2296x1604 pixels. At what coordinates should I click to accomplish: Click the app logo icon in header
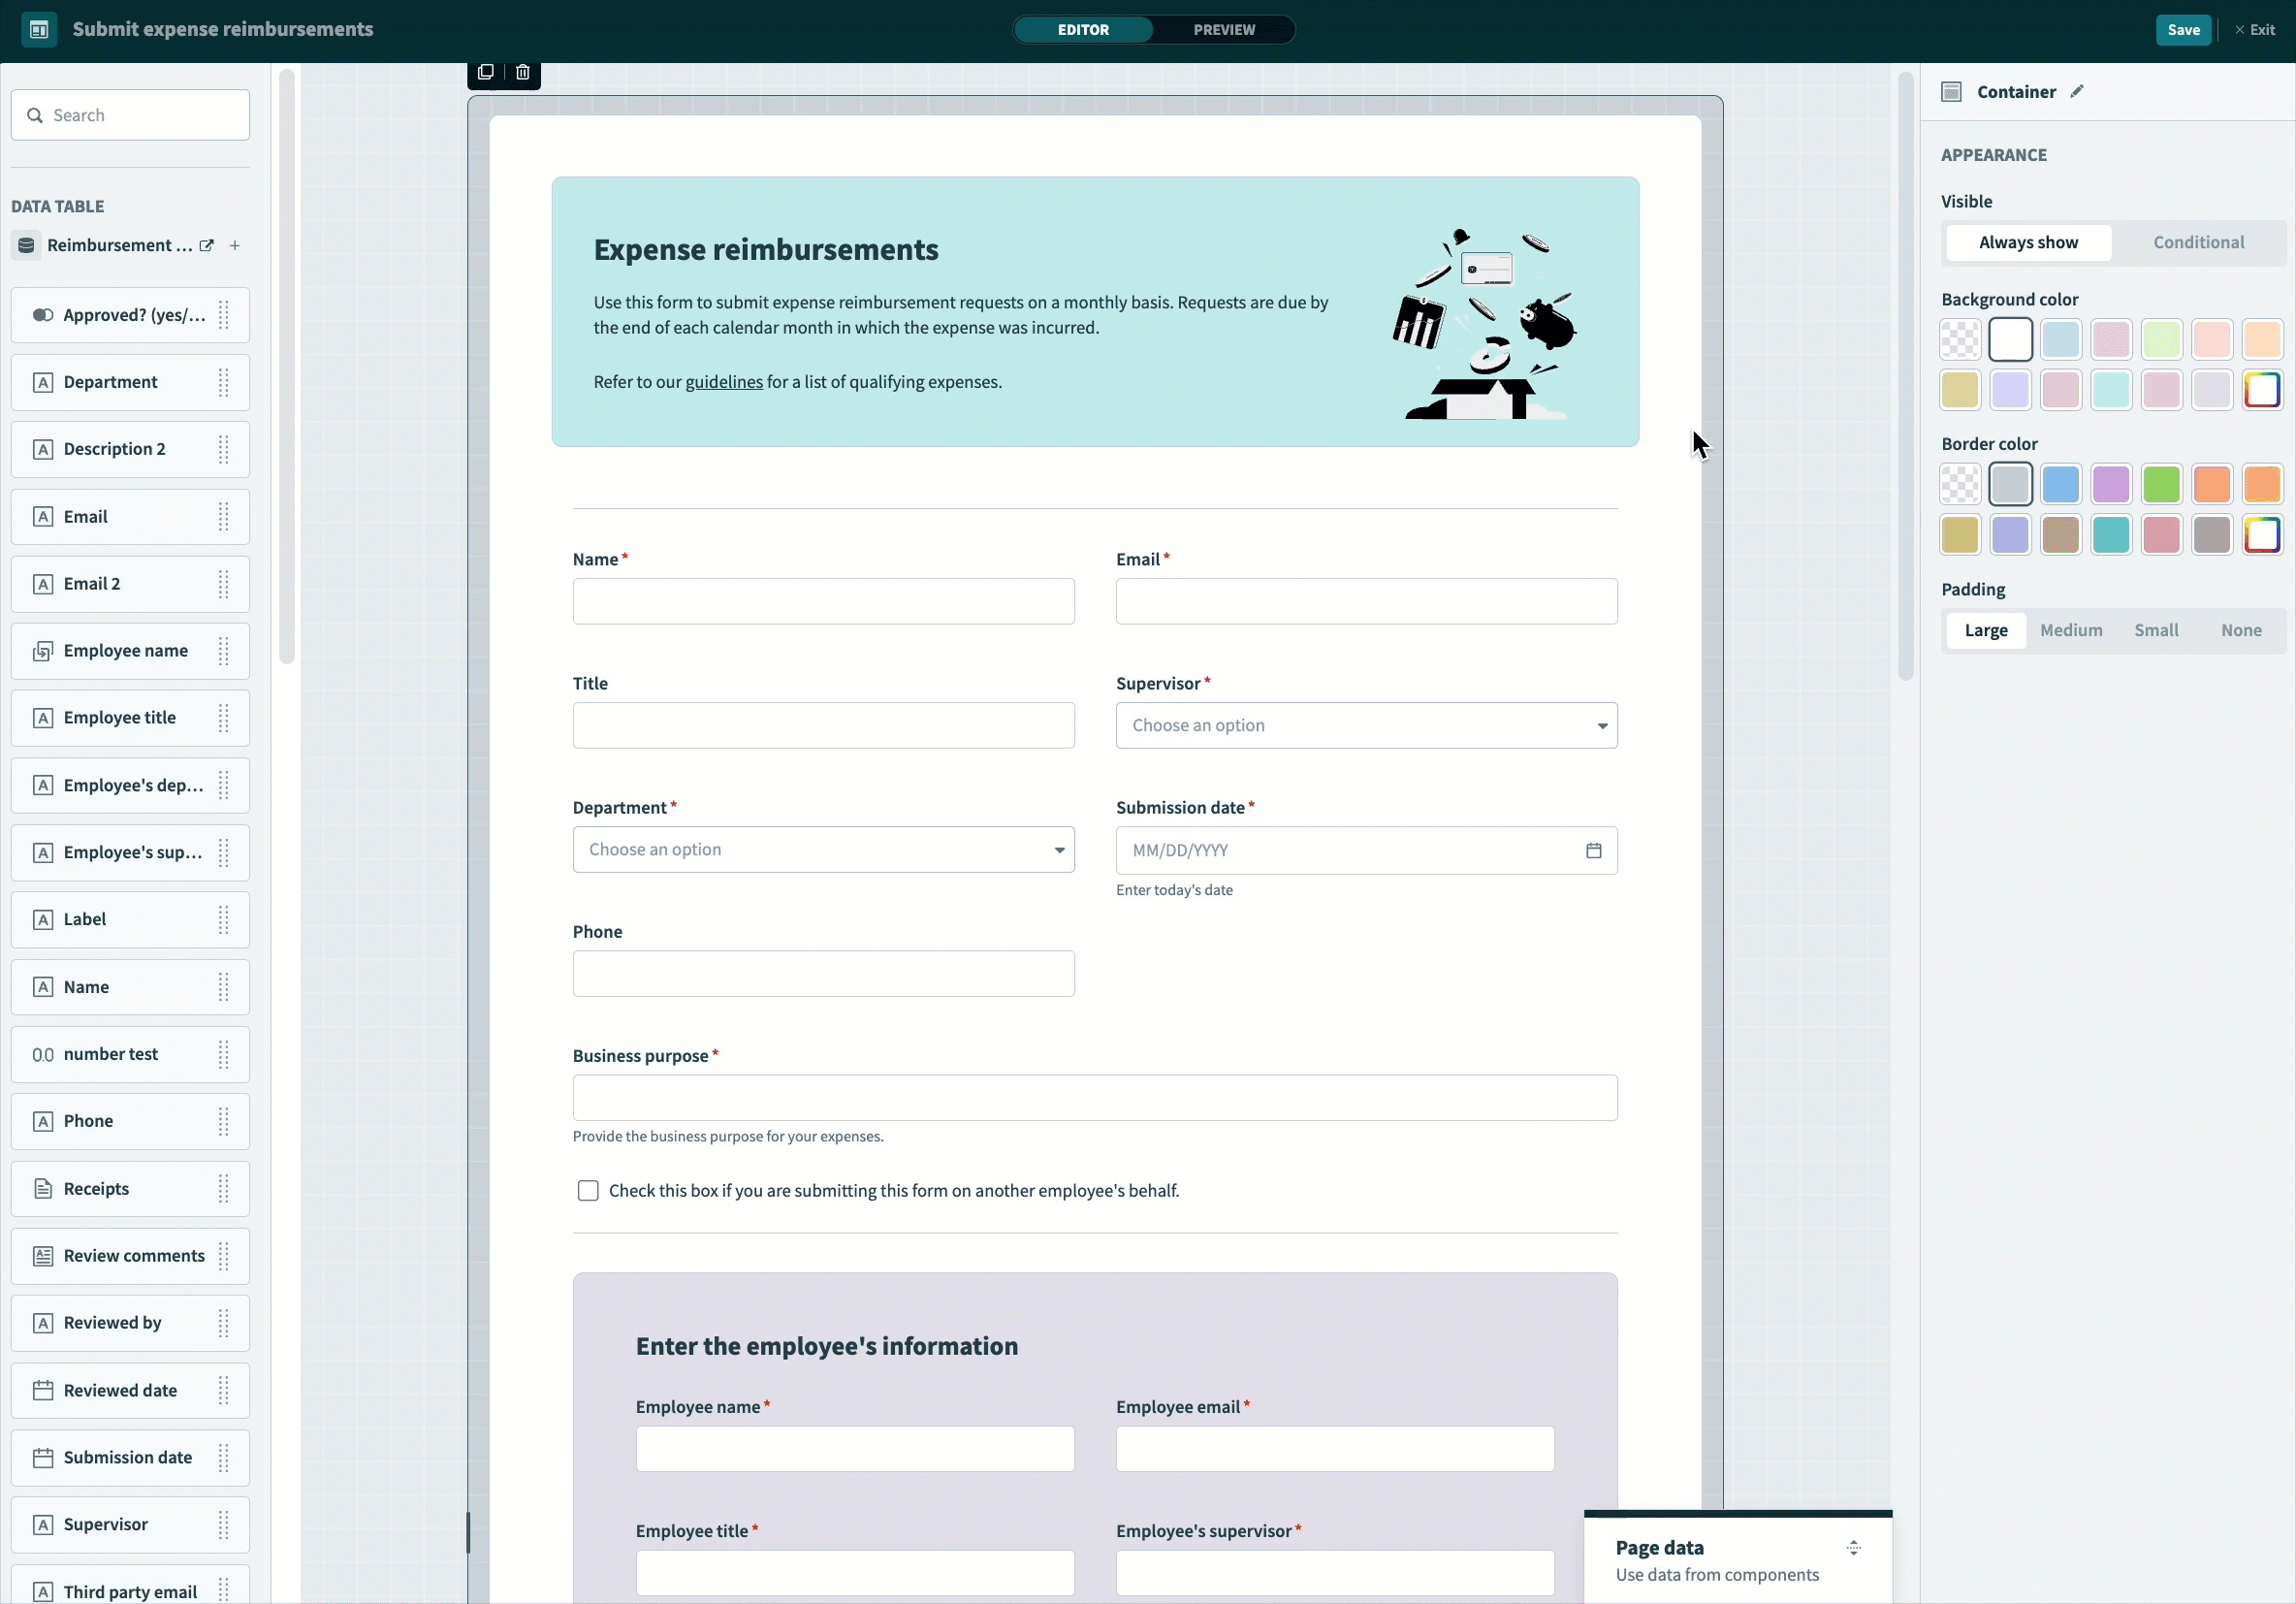pyautogui.click(x=39, y=29)
